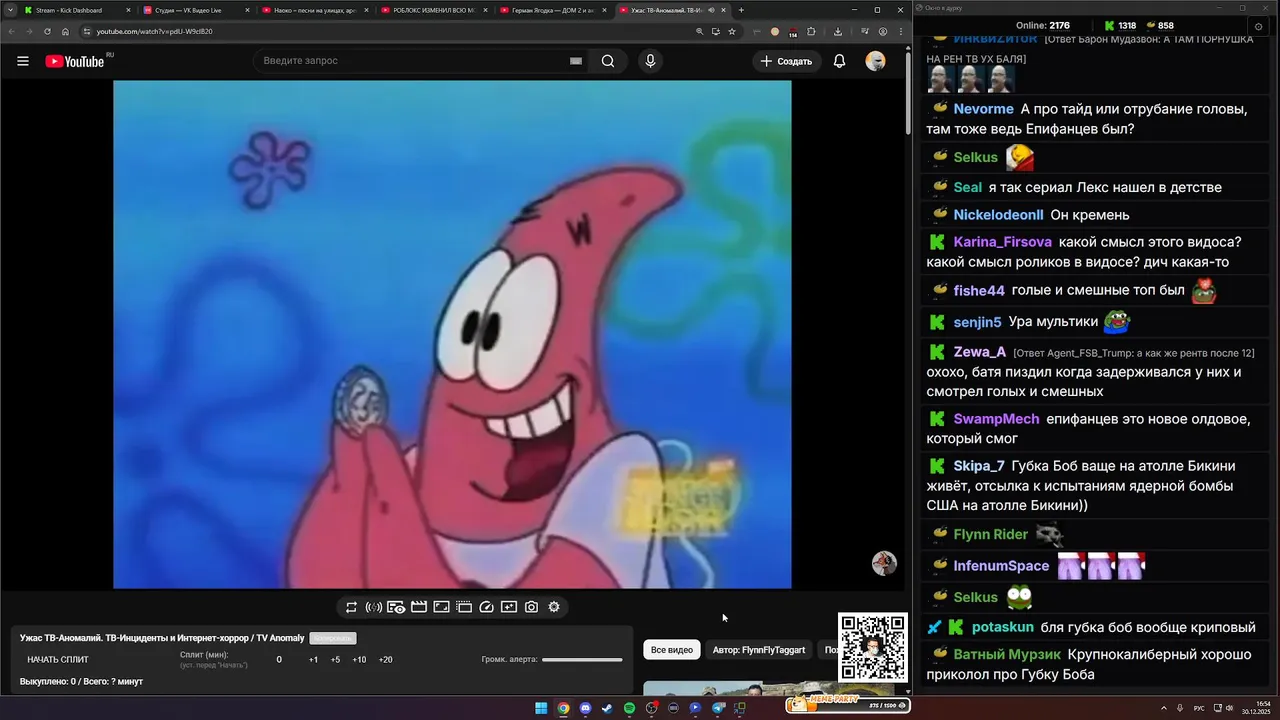Viewport: 1280px width, 720px height.
Task: Select the Все видео filter chip
Action: pos(672,650)
